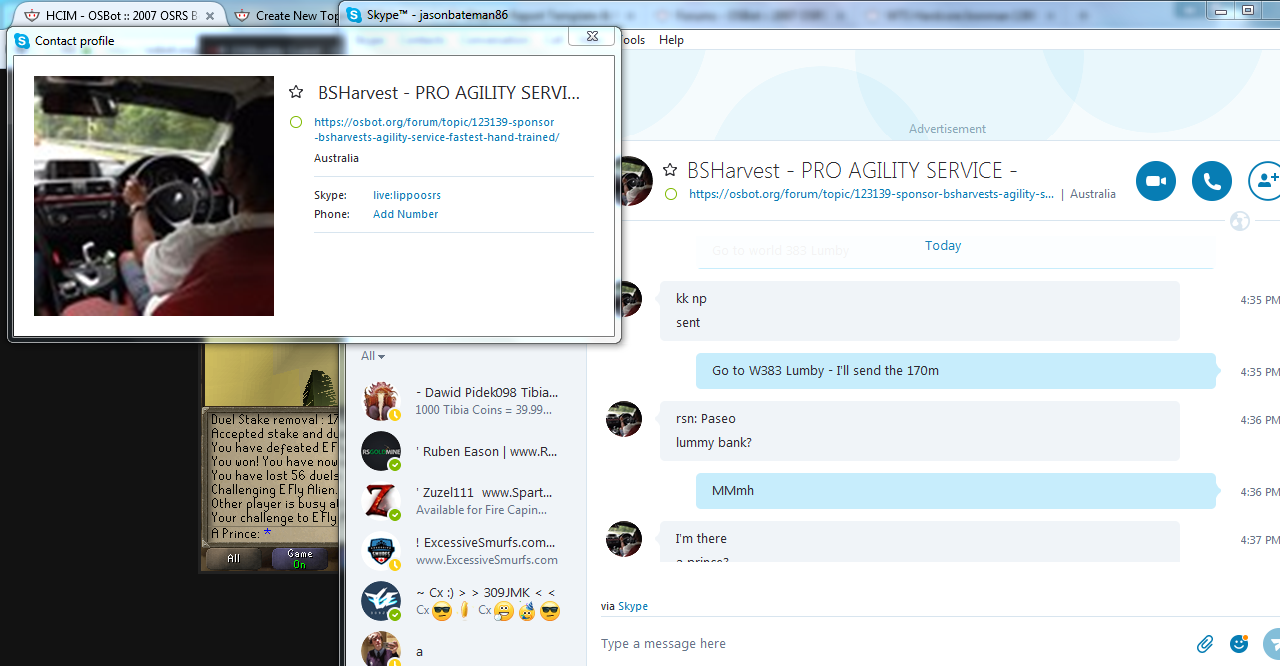The width and height of the screenshot is (1280, 666).
Task: Click the ExcessiveSmurfs shield avatar
Action: (x=381, y=551)
